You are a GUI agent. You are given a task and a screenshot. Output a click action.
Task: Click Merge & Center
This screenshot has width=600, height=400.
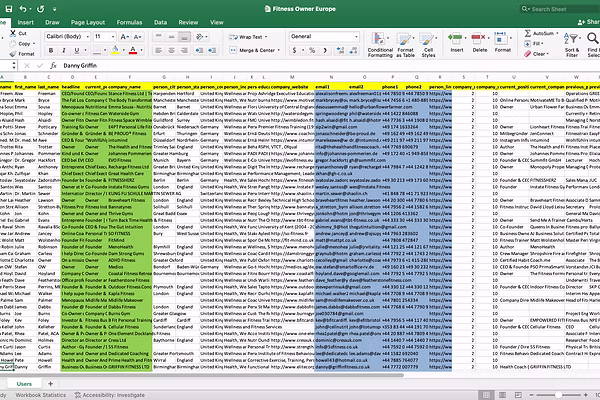pyautogui.click(x=255, y=51)
